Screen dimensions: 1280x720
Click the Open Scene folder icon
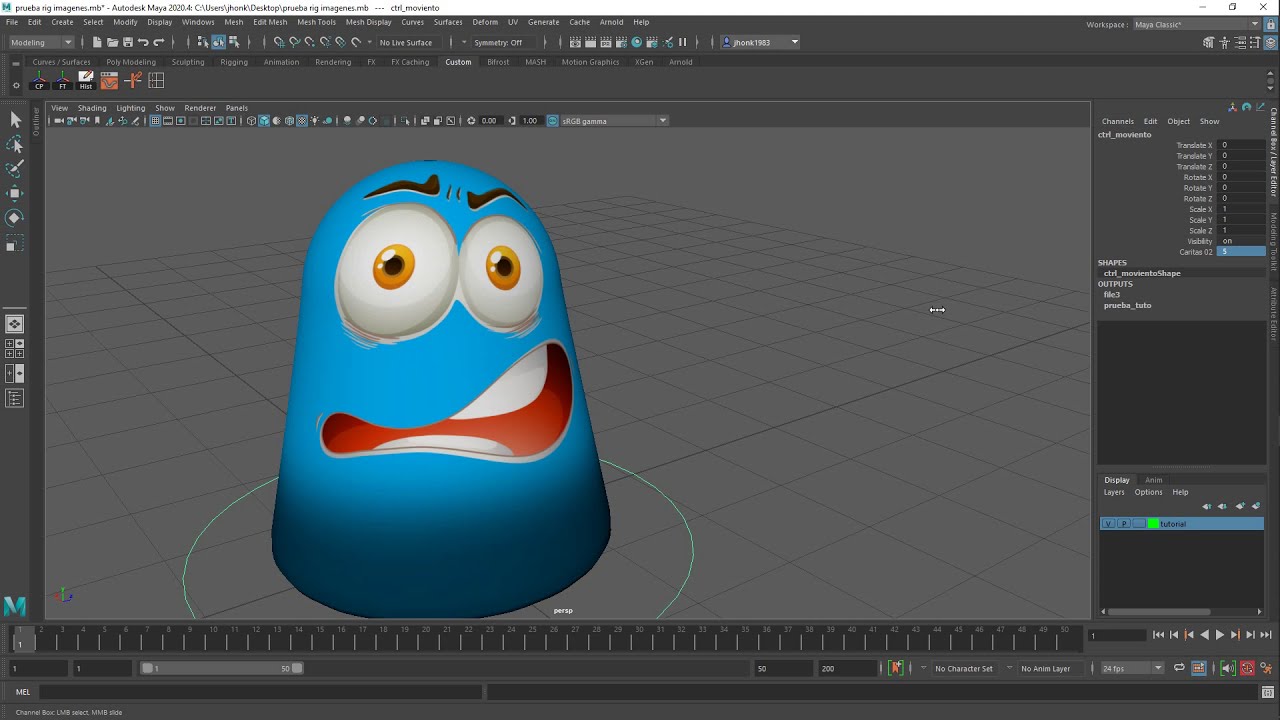(x=112, y=42)
